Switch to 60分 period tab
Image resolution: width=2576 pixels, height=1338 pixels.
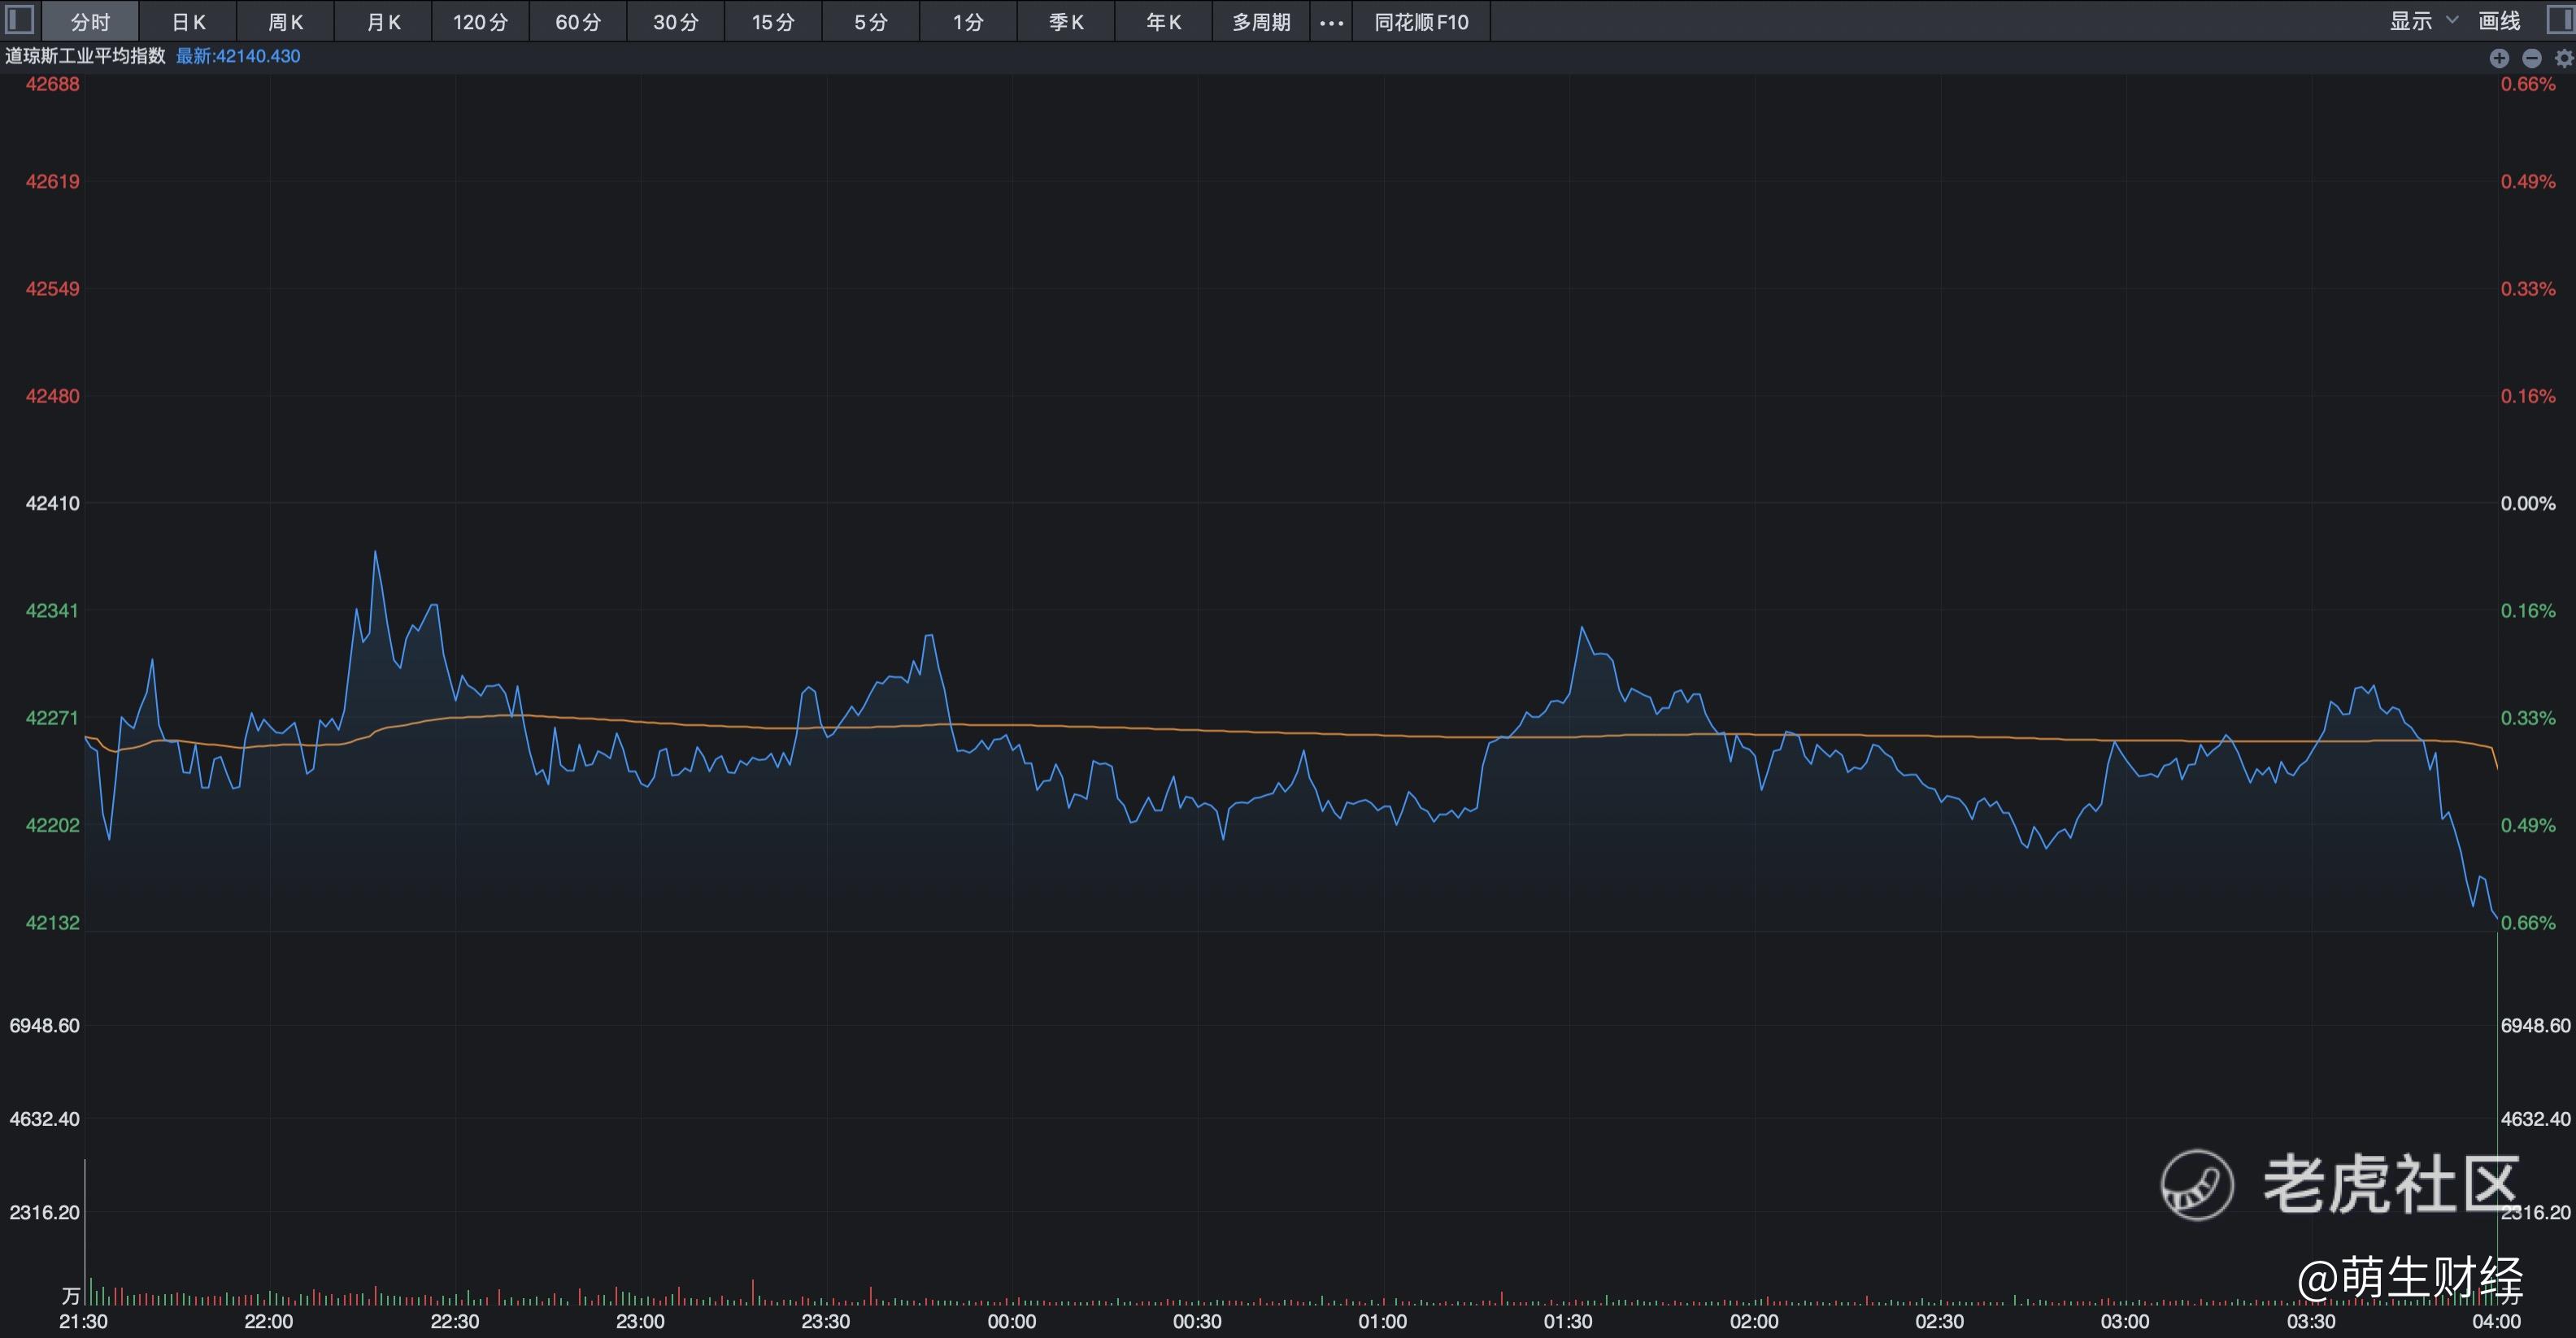click(578, 22)
